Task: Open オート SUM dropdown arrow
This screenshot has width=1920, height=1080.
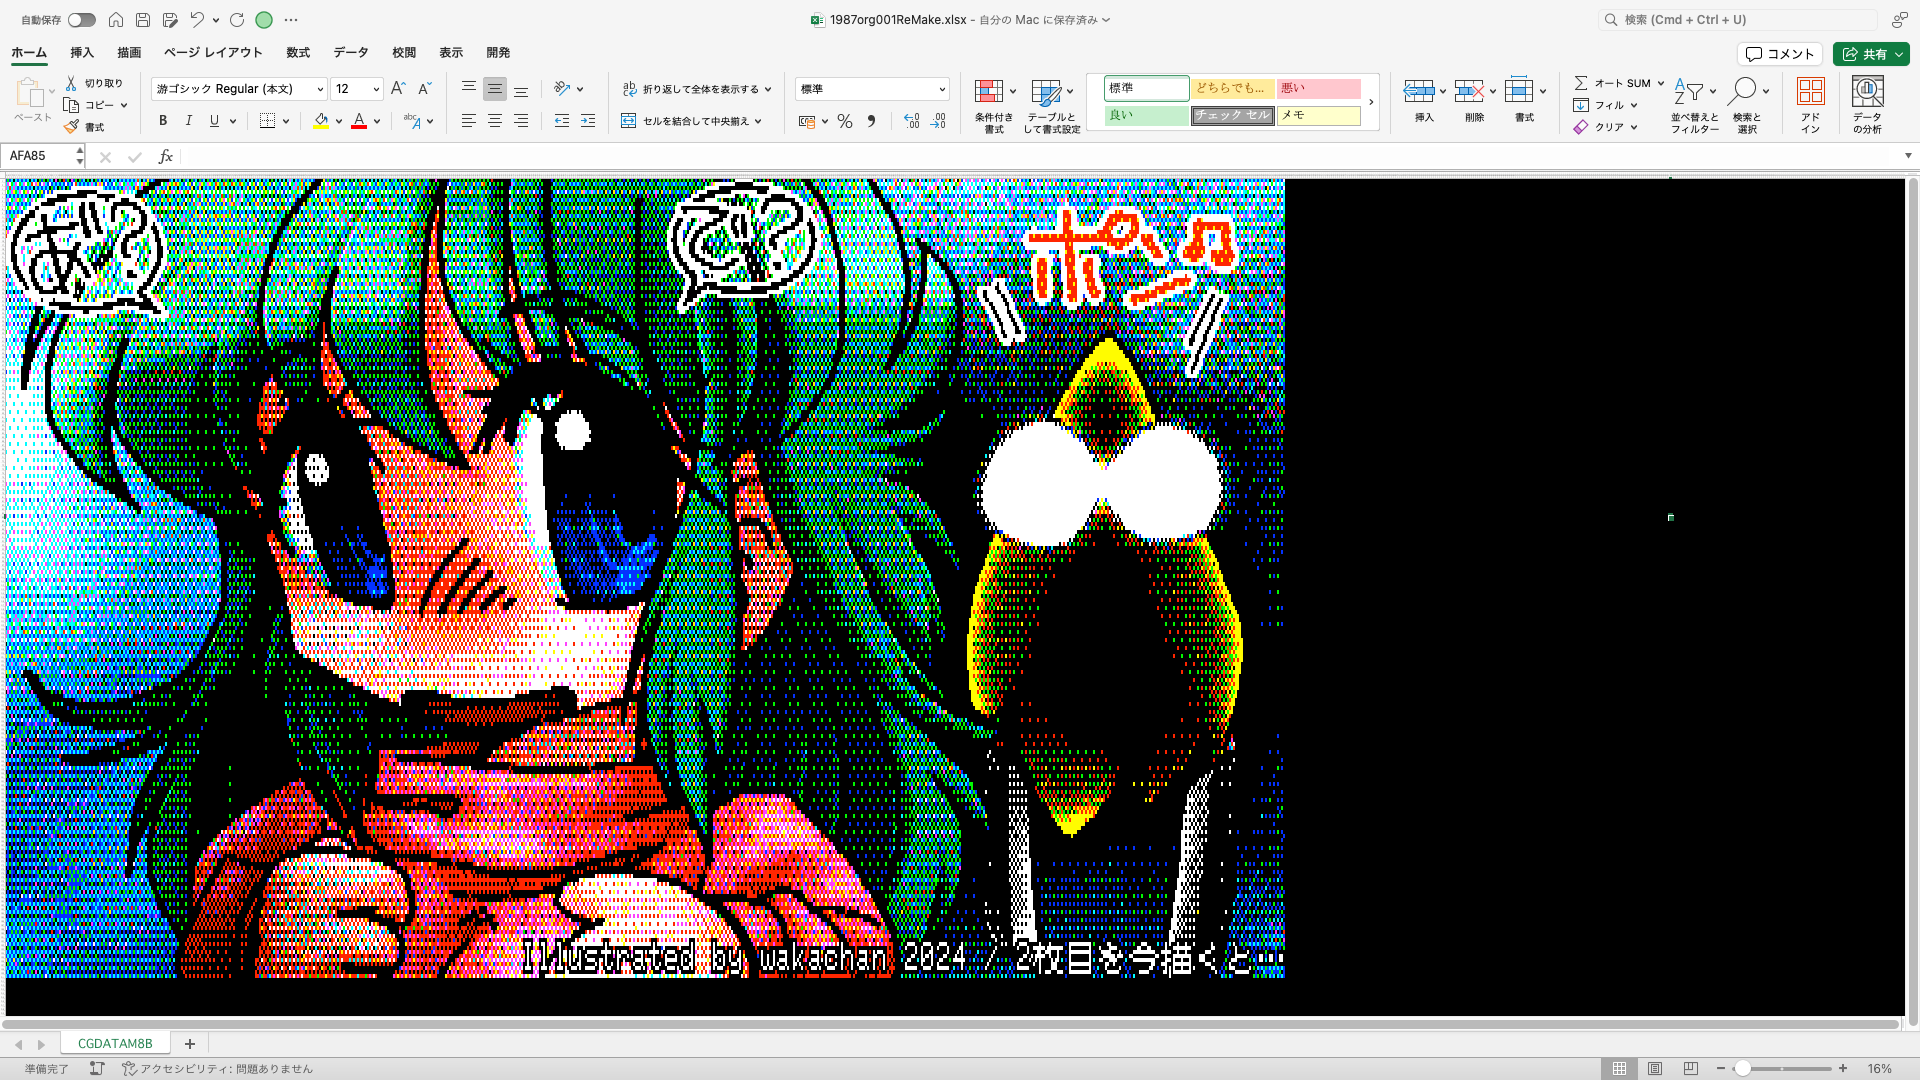Action: coord(1661,83)
